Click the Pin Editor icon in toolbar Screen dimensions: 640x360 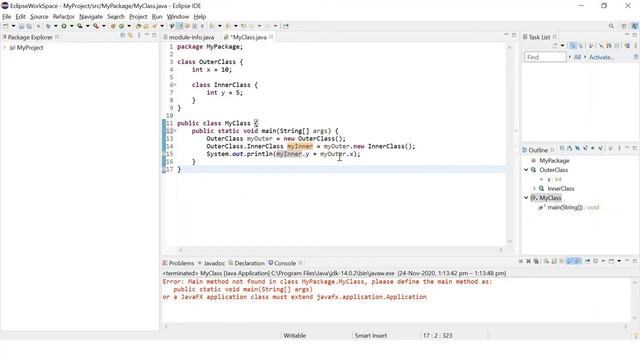point(286,26)
